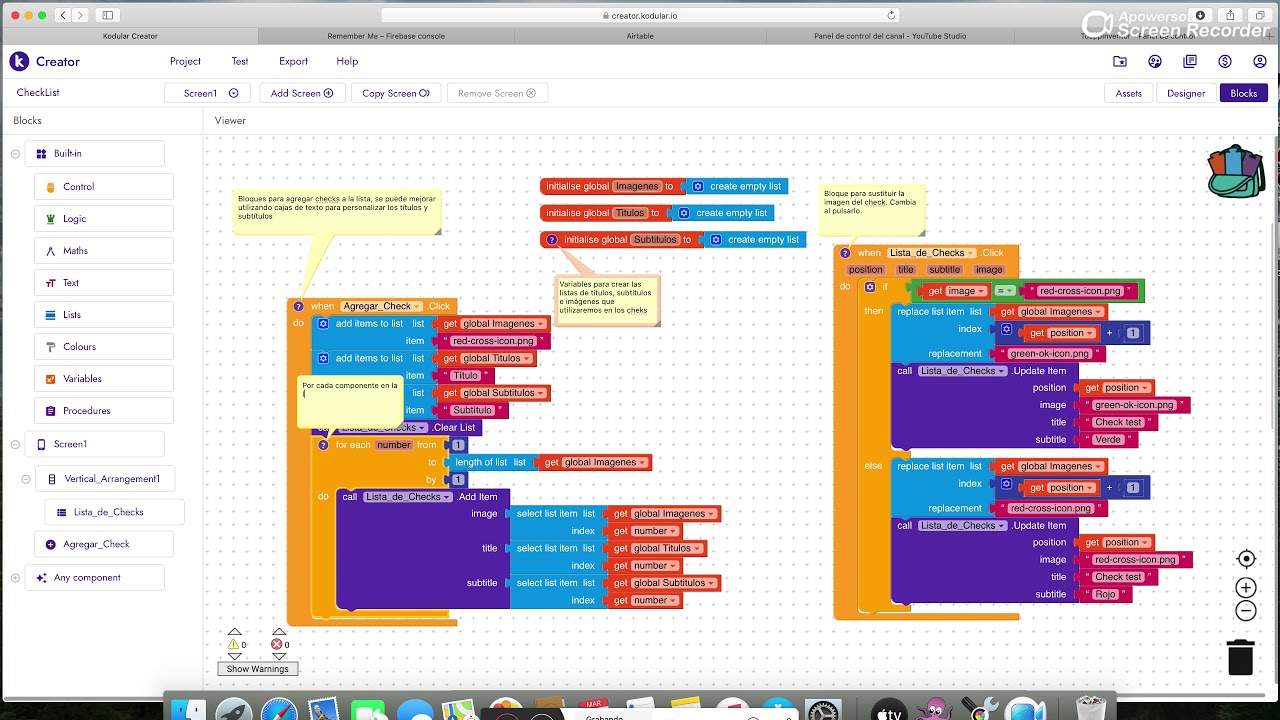Open the Maths blocks drawer

tap(103, 250)
